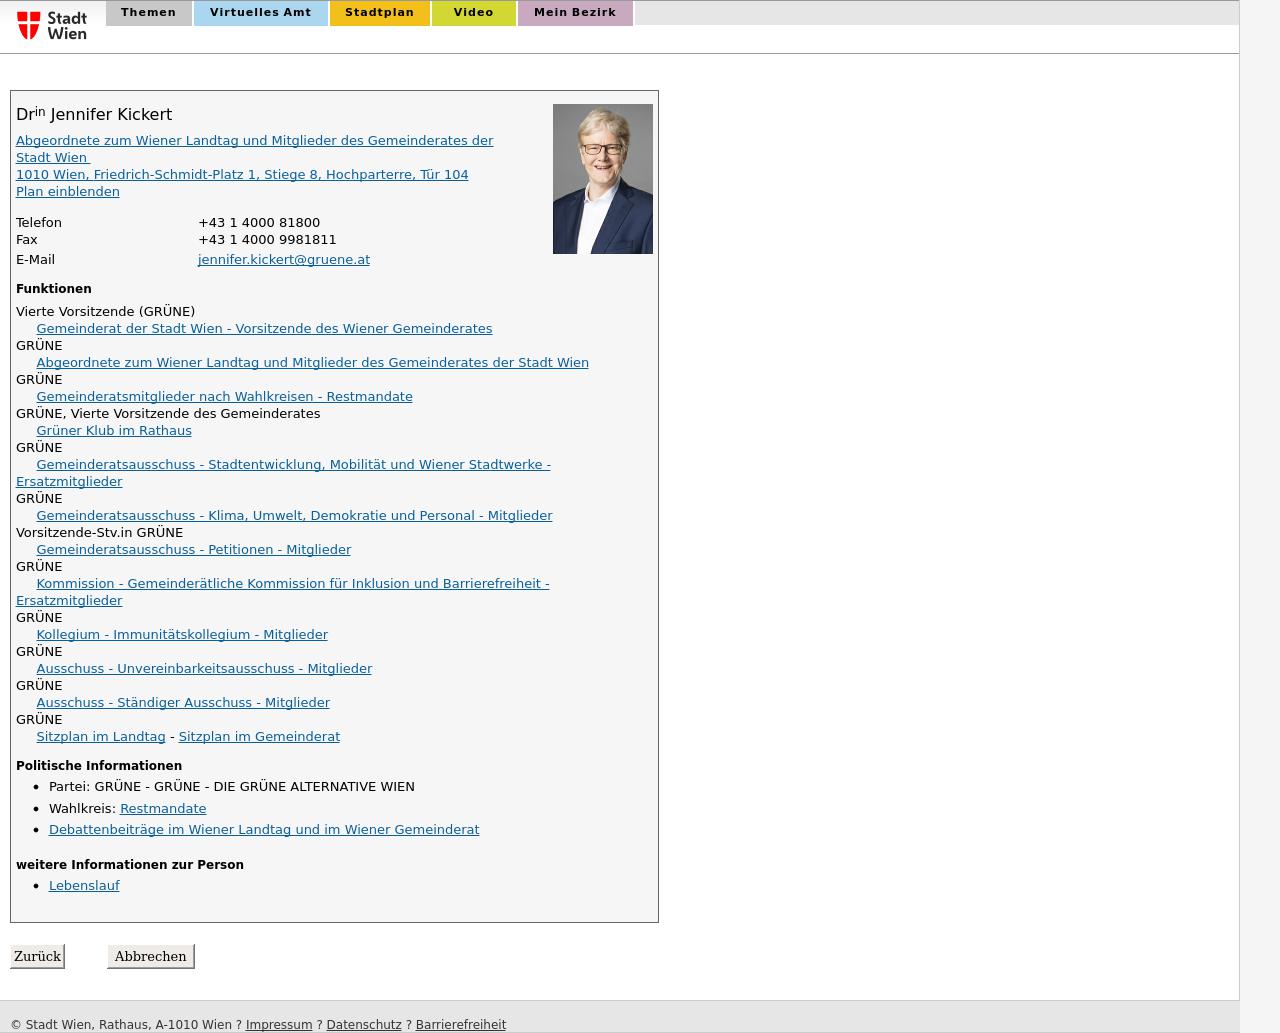Image resolution: width=1280 pixels, height=1033 pixels.
Task: Open the Themen tab
Action: pos(148,13)
